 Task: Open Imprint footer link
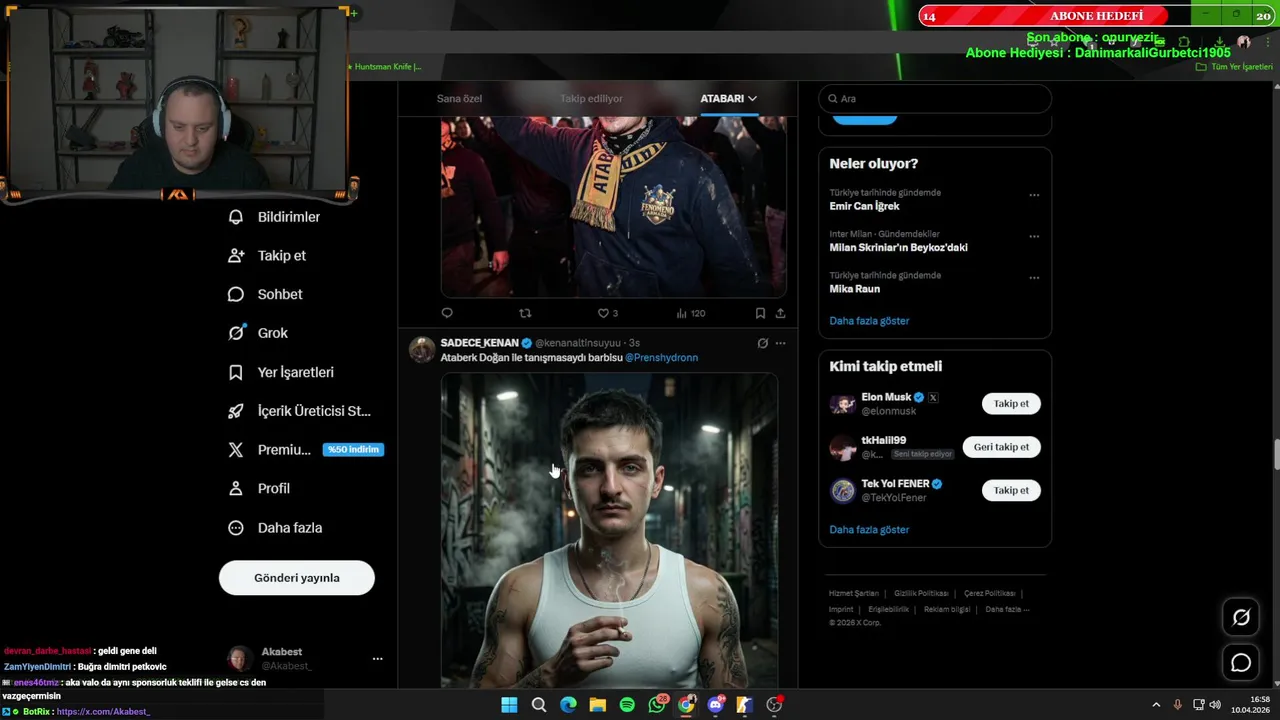(x=841, y=609)
